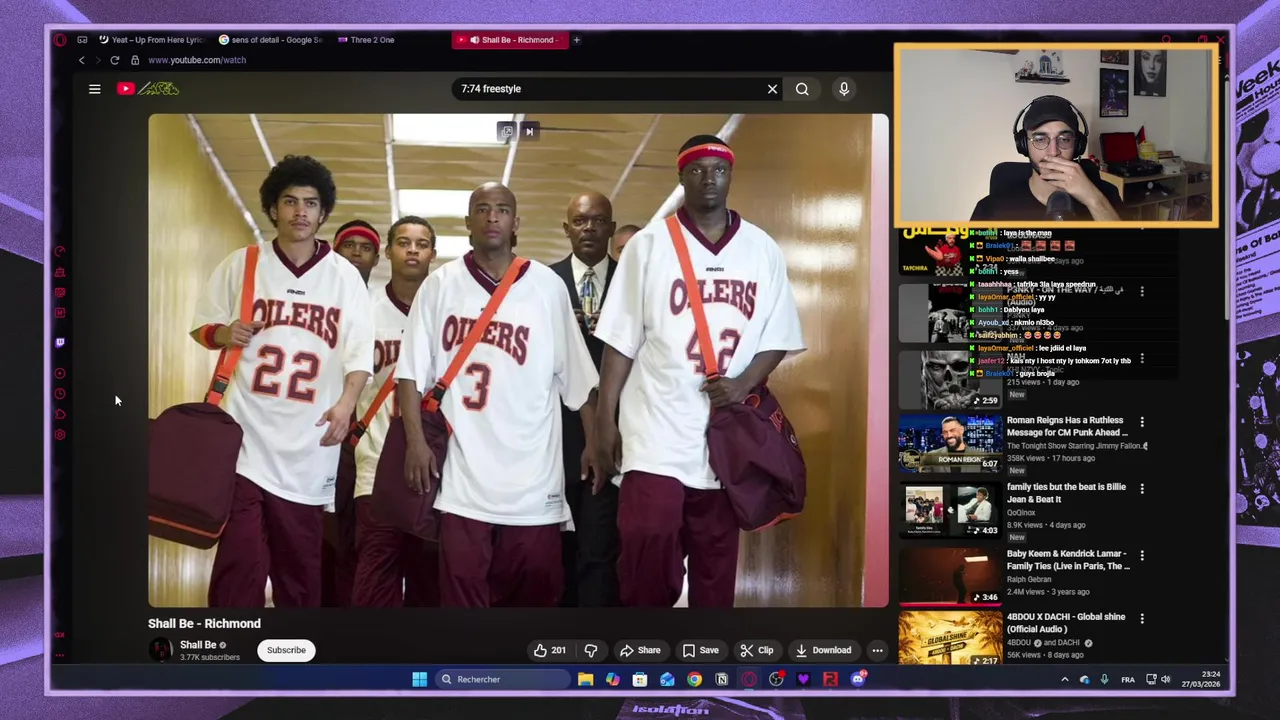Viewport: 1280px width, 720px height.
Task: Click the Rechercher taskbar search box
Action: [x=503, y=679]
